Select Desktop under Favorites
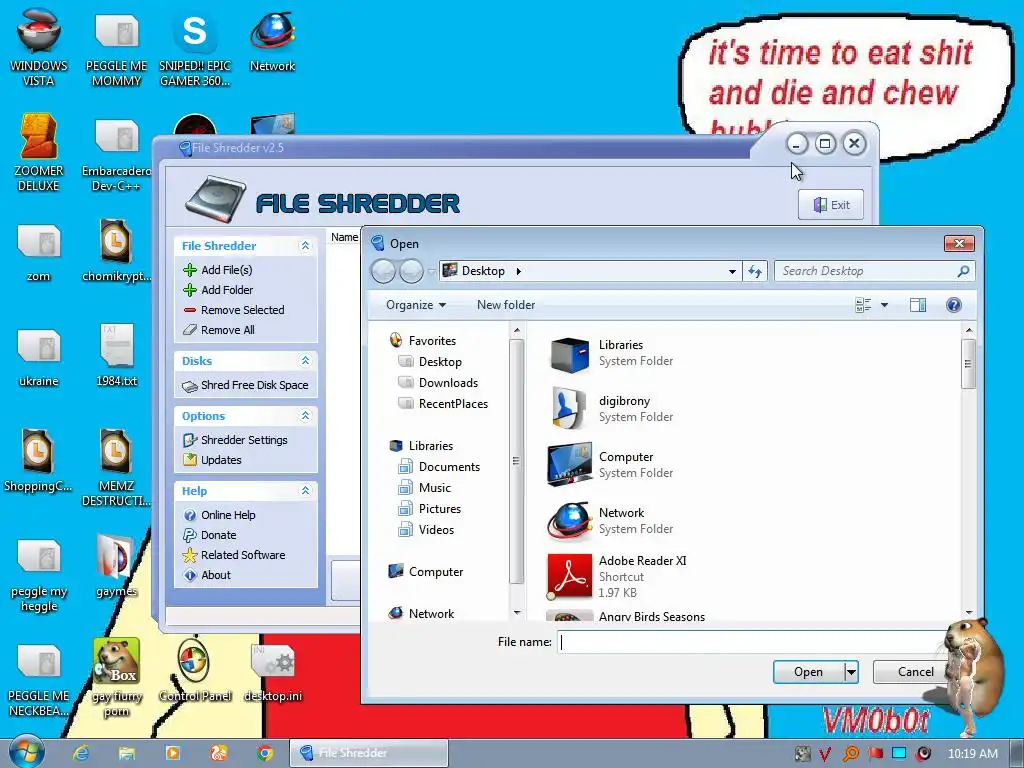The height and width of the screenshot is (768, 1024). pos(440,362)
